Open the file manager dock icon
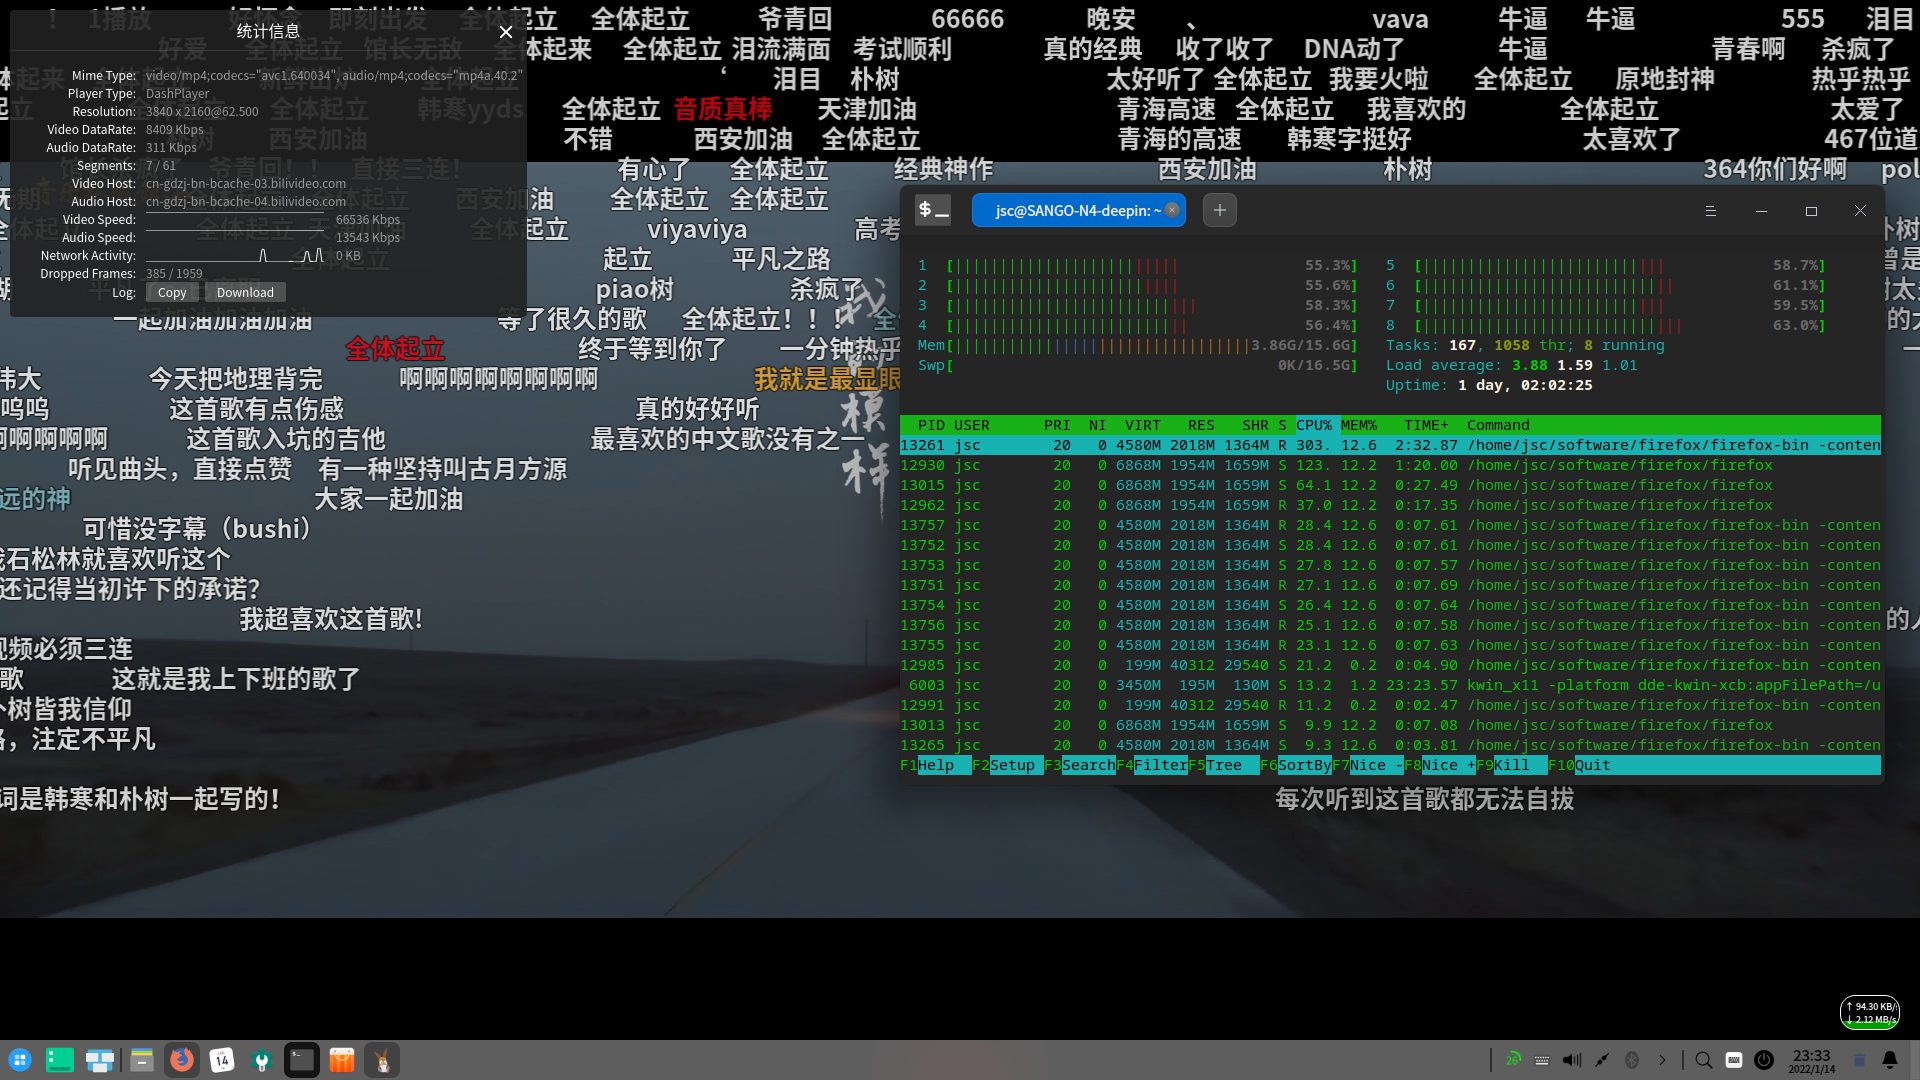This screenshot has height=1080, width=1920. pyautogui.click(x=141, y=1060)
